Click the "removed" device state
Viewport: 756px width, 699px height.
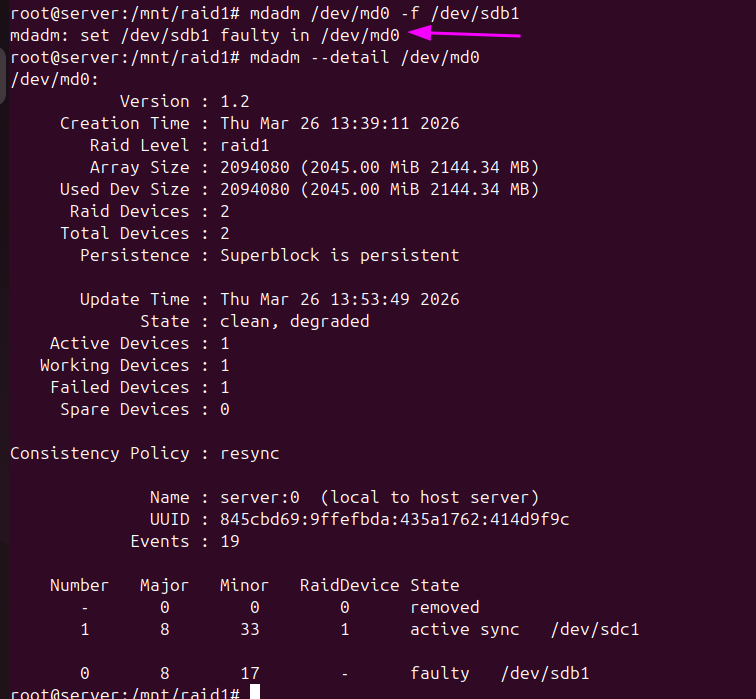click(444, 607)
